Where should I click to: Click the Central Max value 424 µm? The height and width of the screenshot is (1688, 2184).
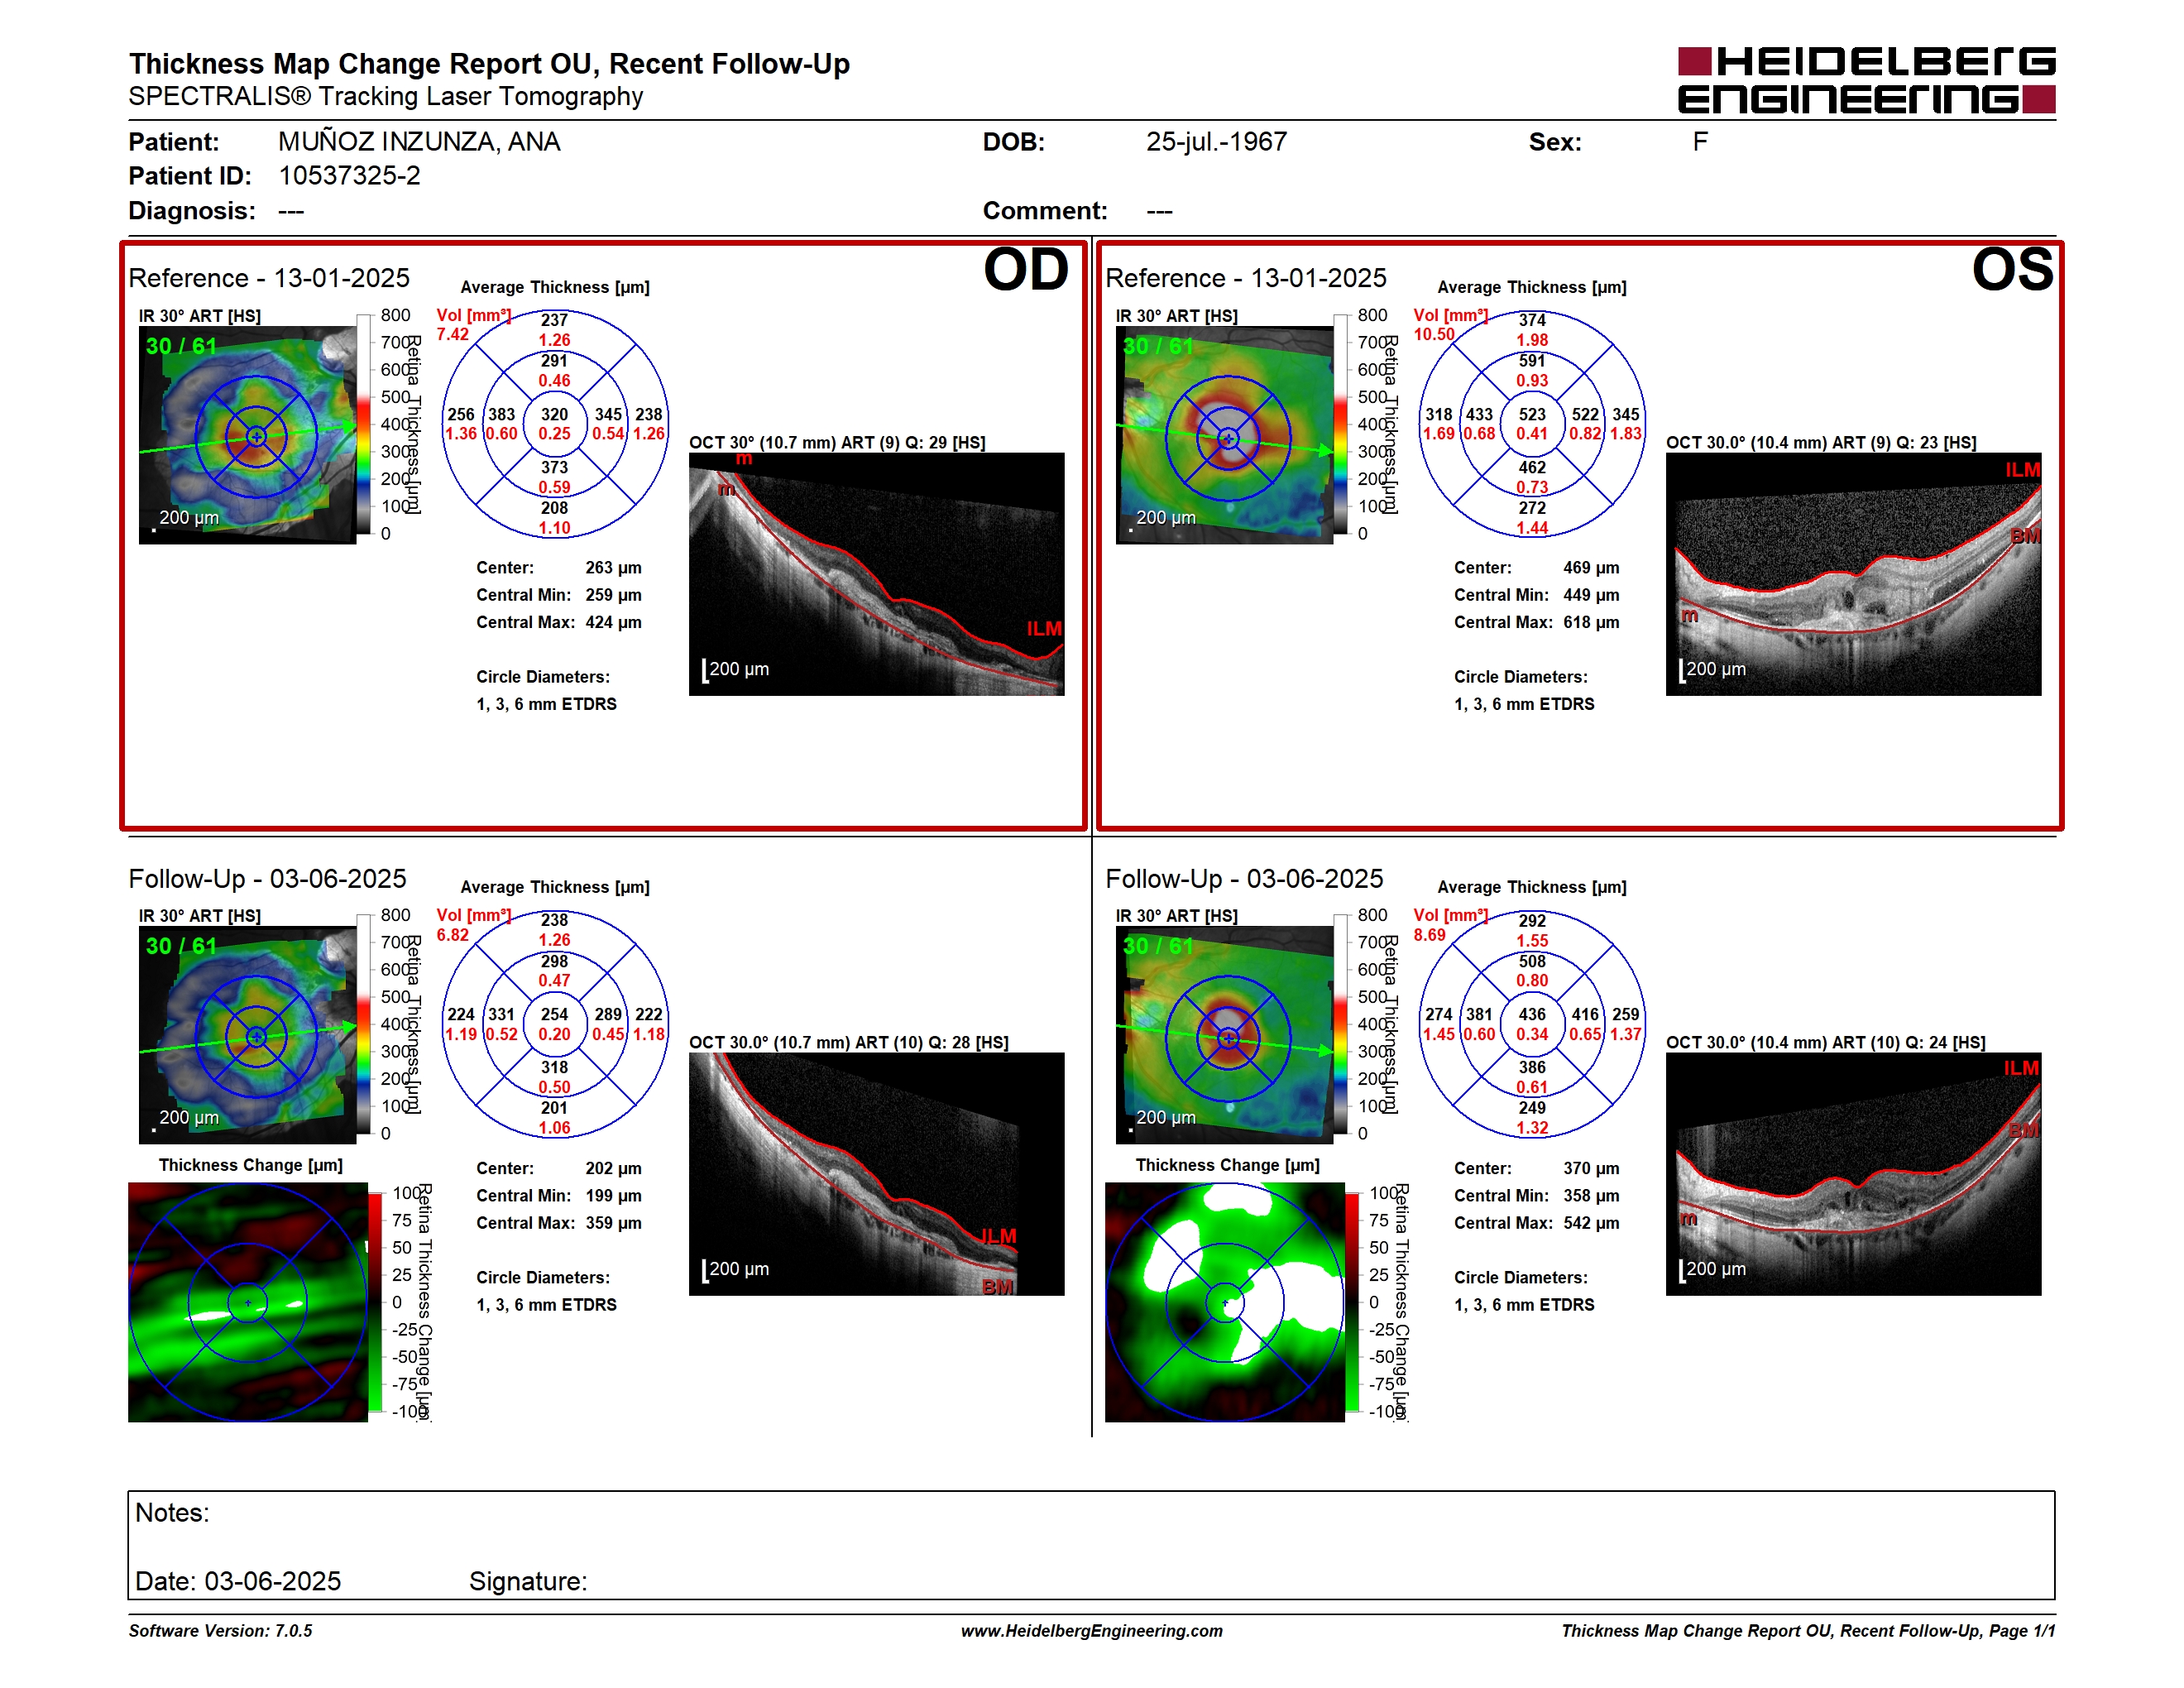(x=613, y=622)
